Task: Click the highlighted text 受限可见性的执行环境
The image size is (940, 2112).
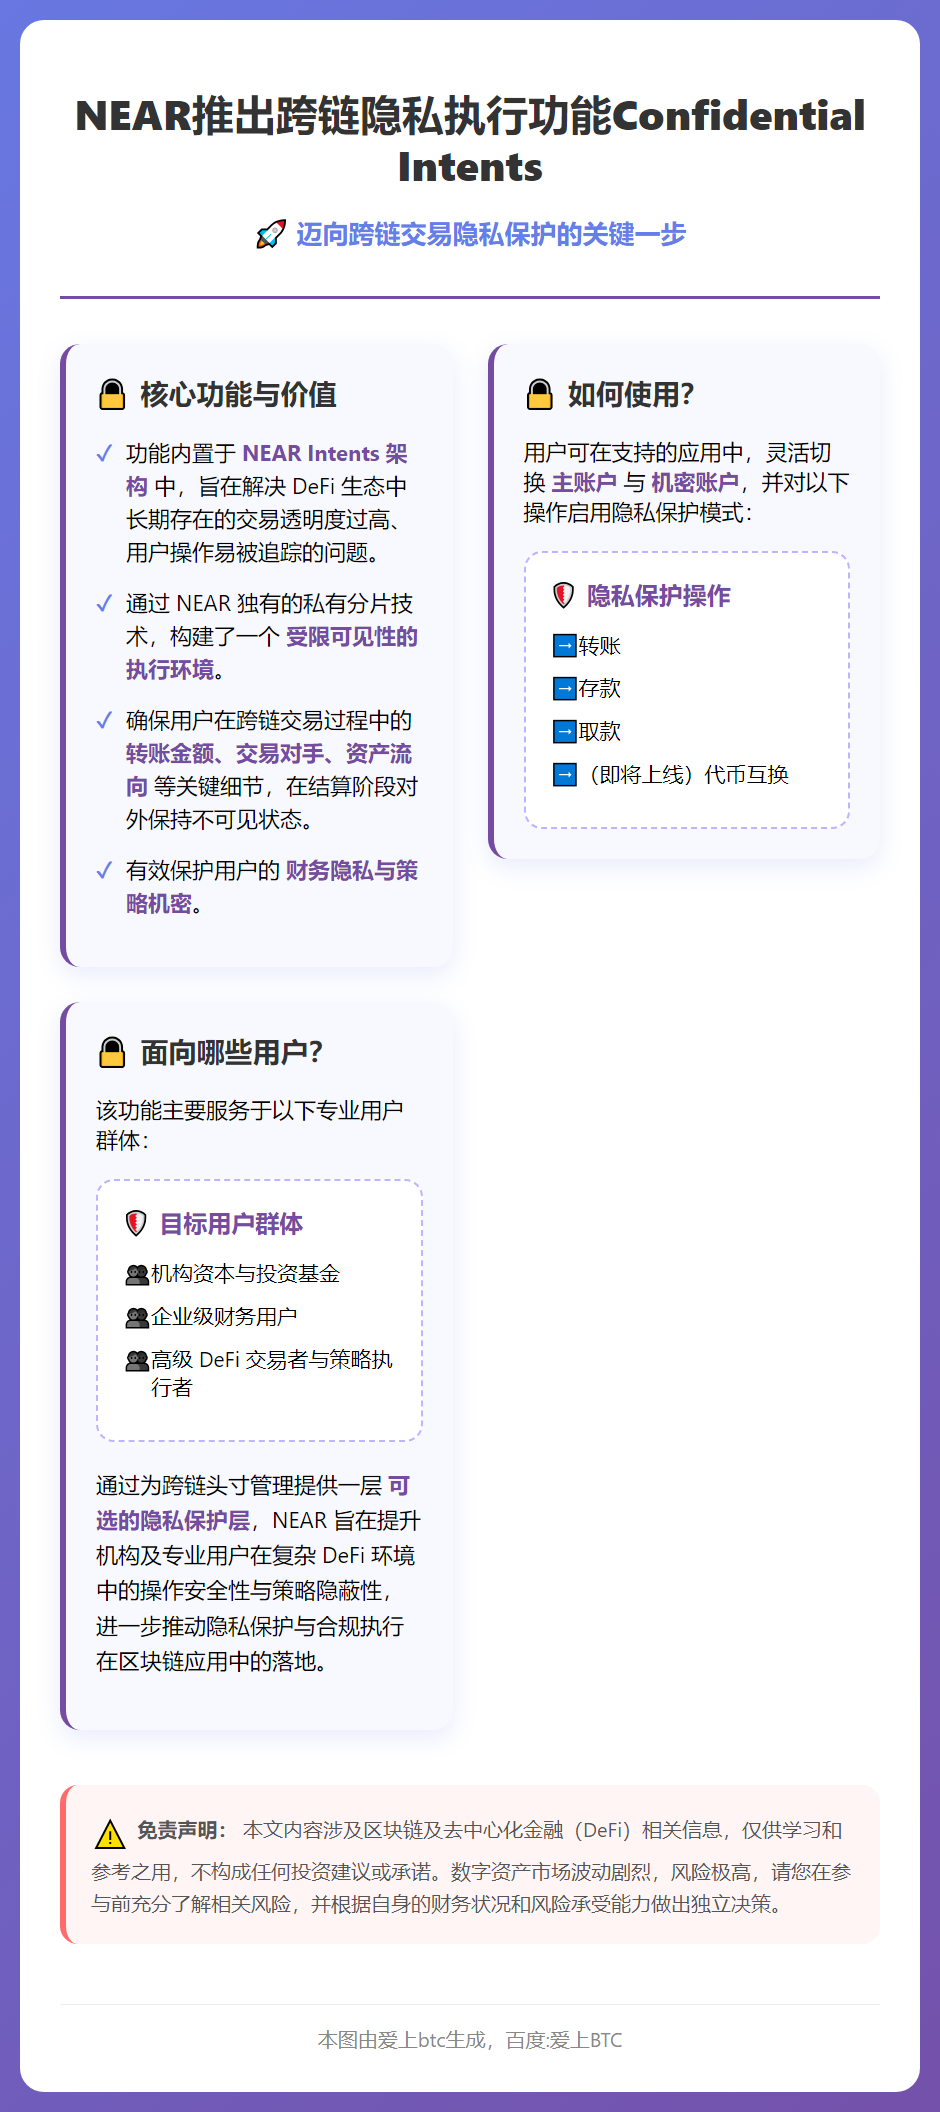Action: coord(272,653)
